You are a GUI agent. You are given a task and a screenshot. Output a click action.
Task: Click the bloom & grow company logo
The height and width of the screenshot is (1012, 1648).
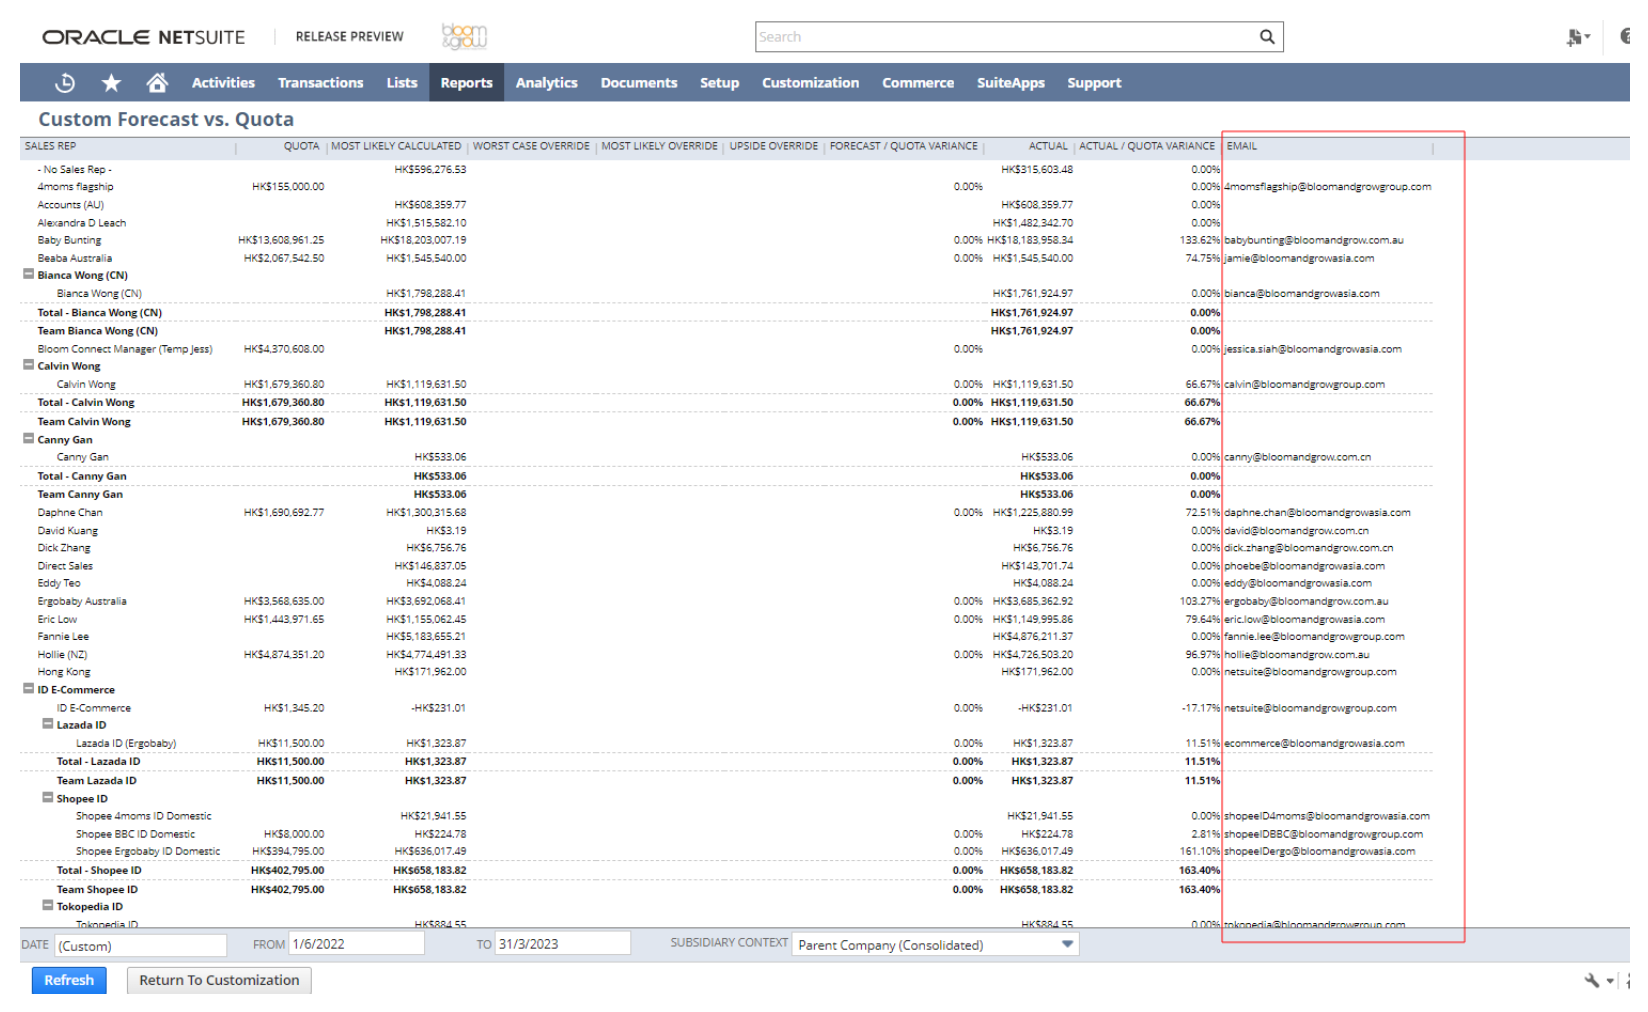point(464,37)
